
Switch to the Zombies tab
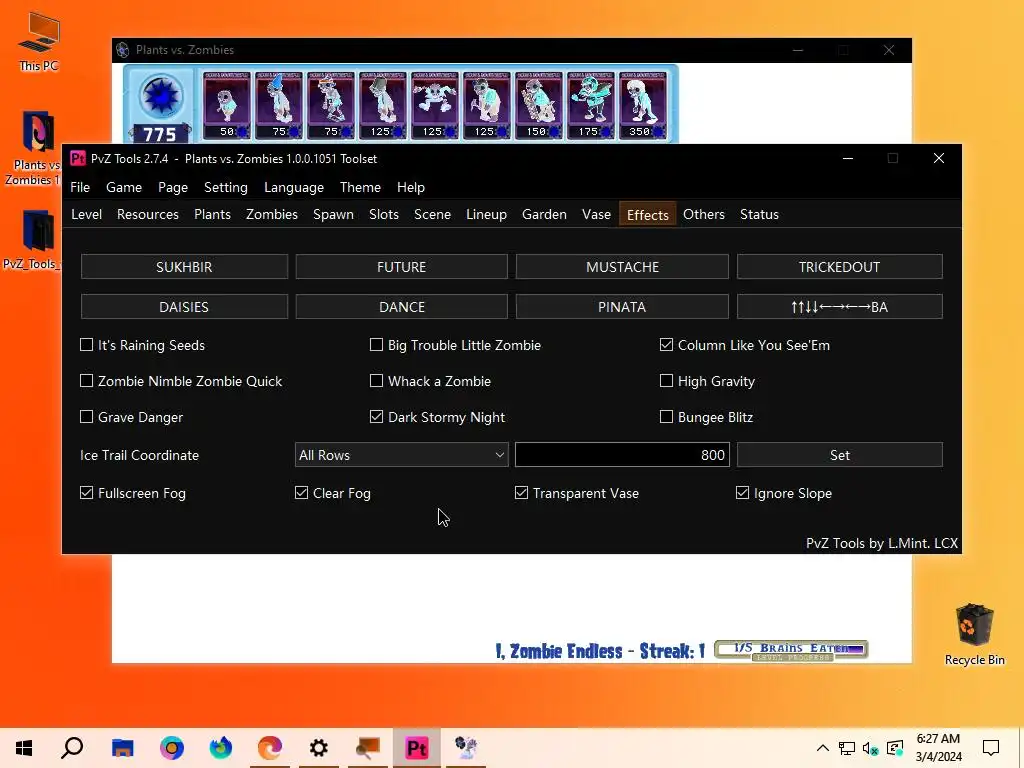click(x=272, y=214)
